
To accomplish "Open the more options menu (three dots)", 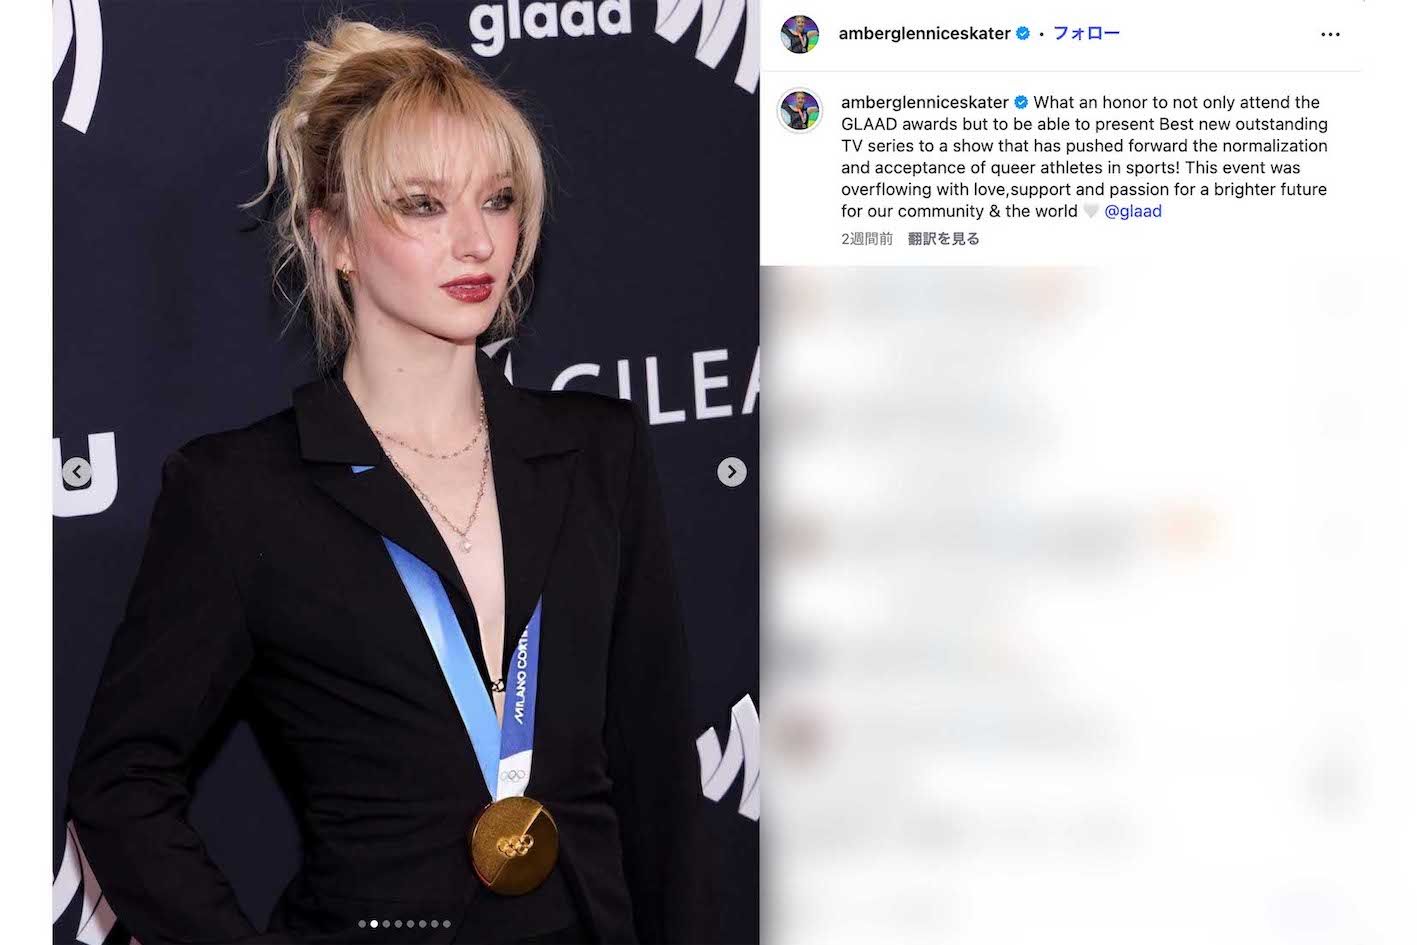I will (1330, 34).
